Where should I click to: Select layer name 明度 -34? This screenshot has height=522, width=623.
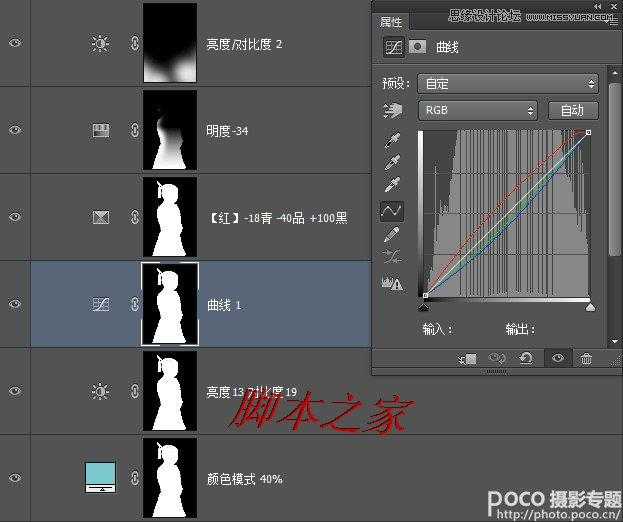coord(227,131)
